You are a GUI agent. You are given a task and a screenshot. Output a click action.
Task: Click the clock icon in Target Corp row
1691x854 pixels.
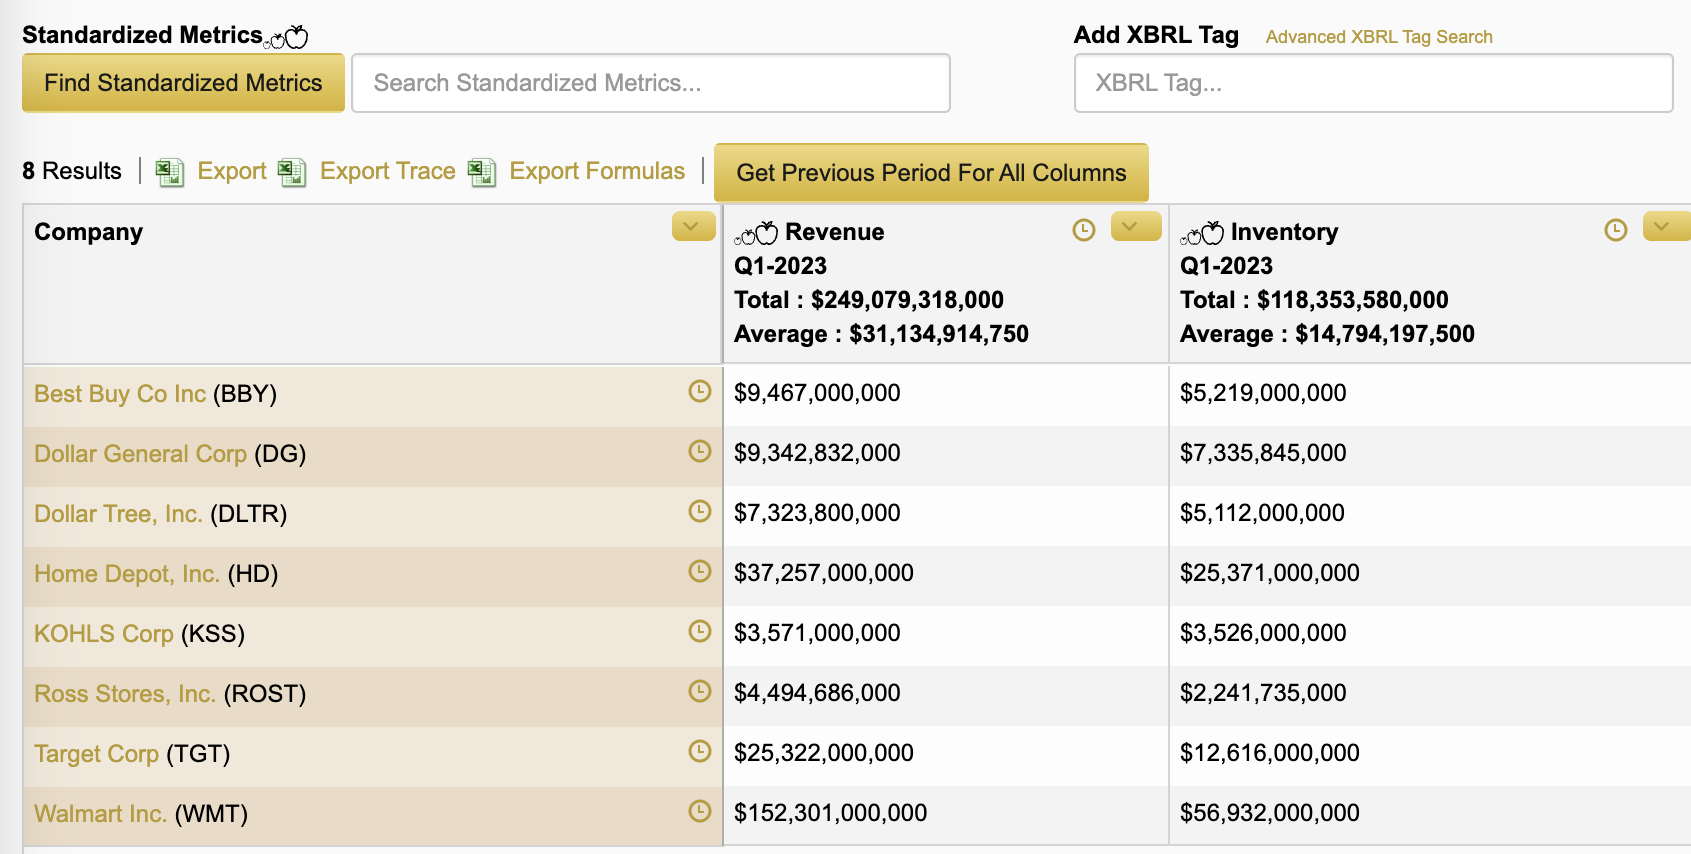click(x=700, y=751)
